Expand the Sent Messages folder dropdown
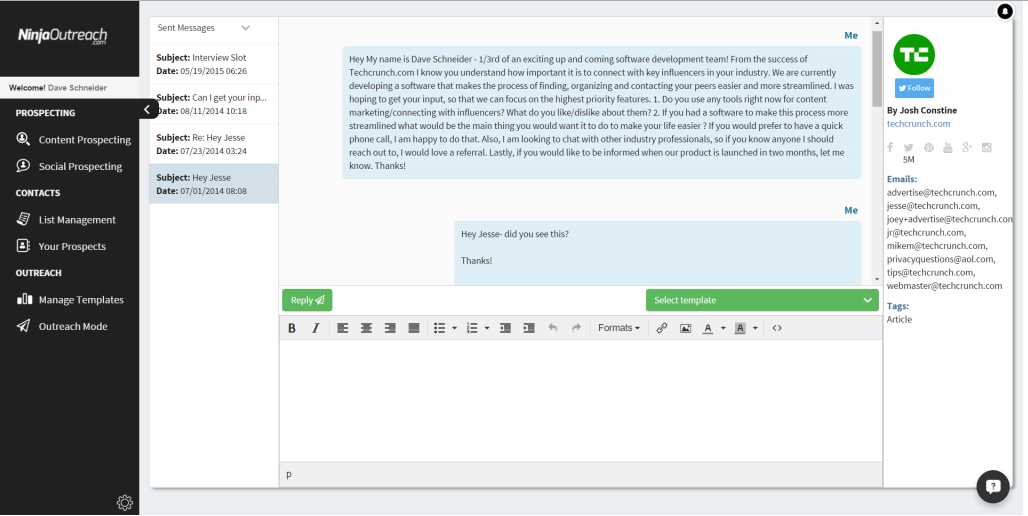 tap(246, 28)
